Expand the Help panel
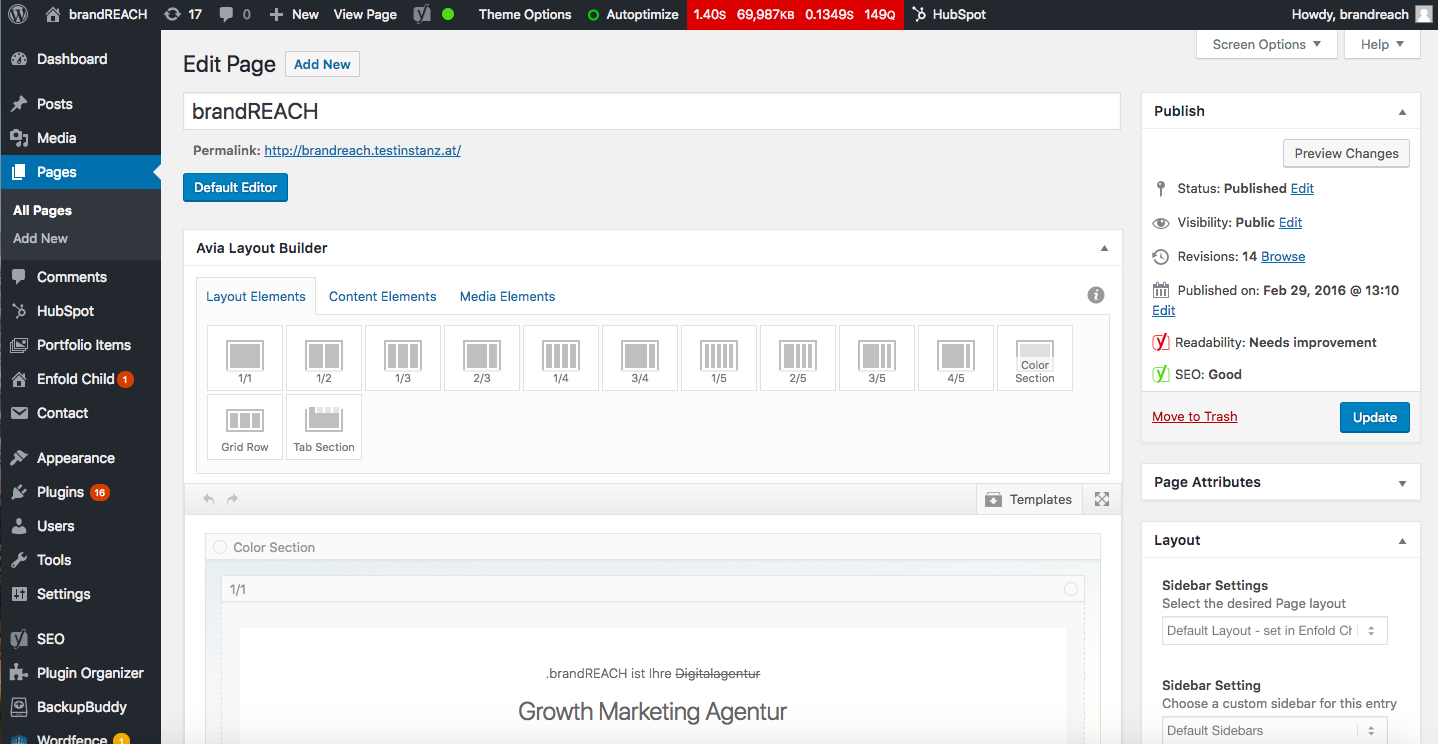The image size is (1438, 744). click(x=1383, y=44)
